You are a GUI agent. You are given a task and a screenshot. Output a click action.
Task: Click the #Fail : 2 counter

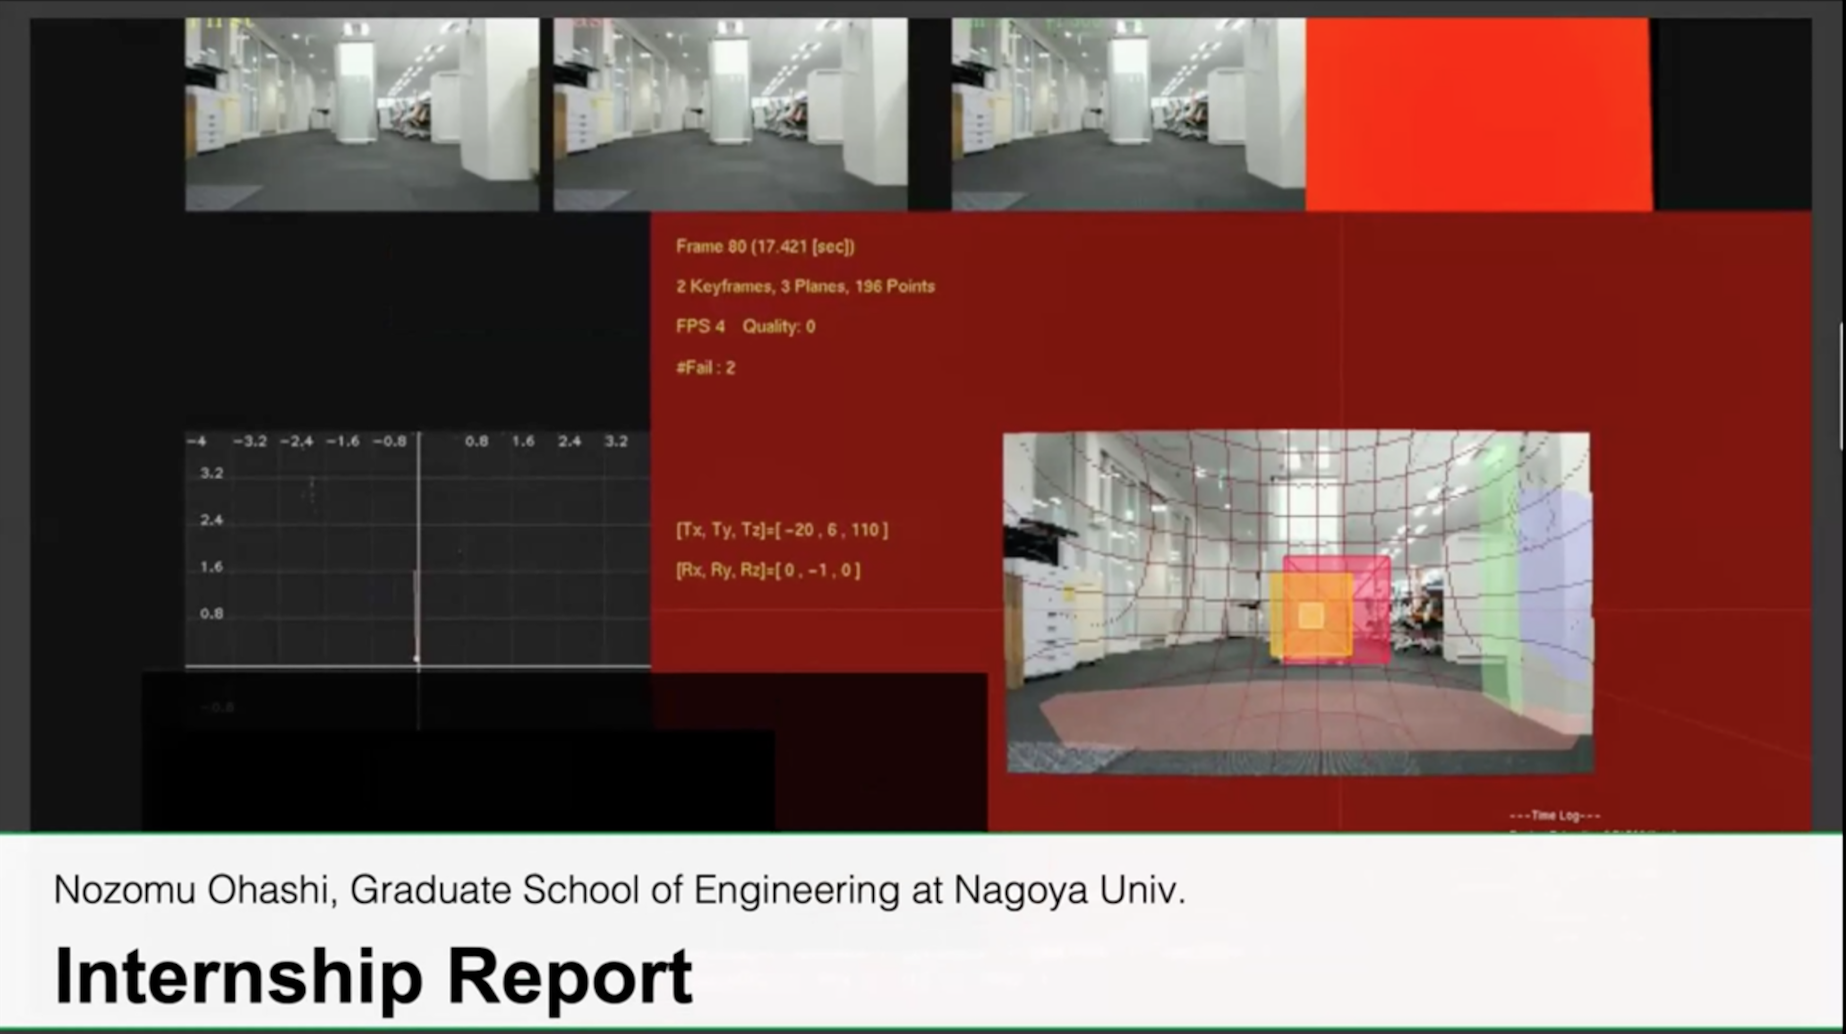click(x=705, y=368)
